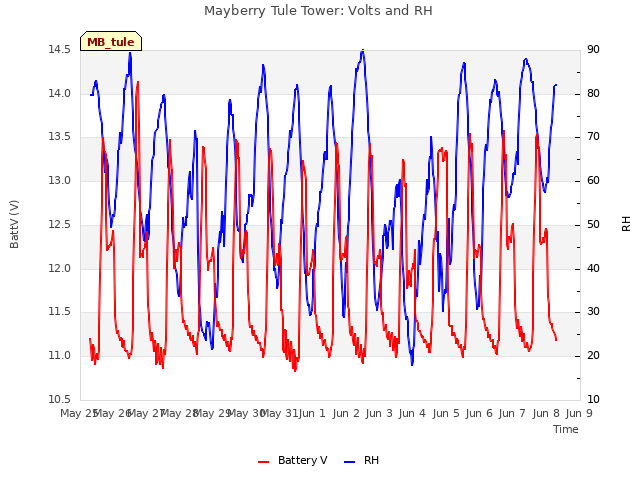Click the 14.5 left axis tick

59,49
